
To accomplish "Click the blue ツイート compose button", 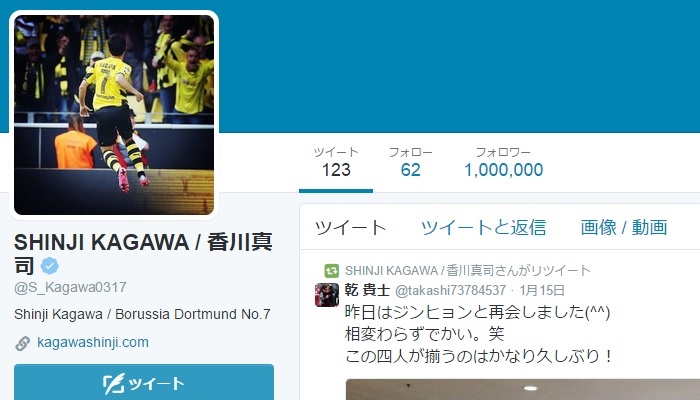I will pyautogui.click(x=144, y=382).
